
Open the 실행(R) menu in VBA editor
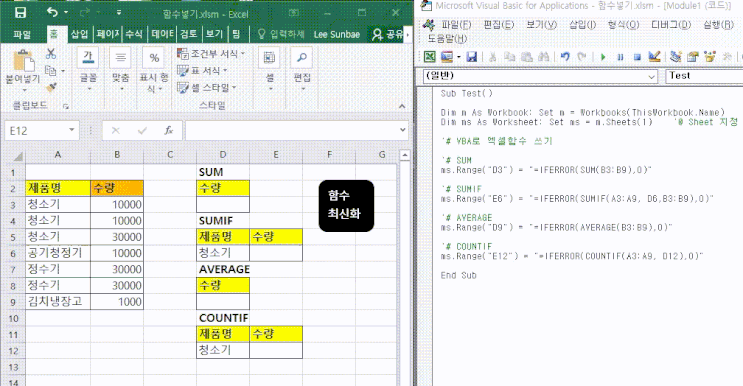[718, 25]
